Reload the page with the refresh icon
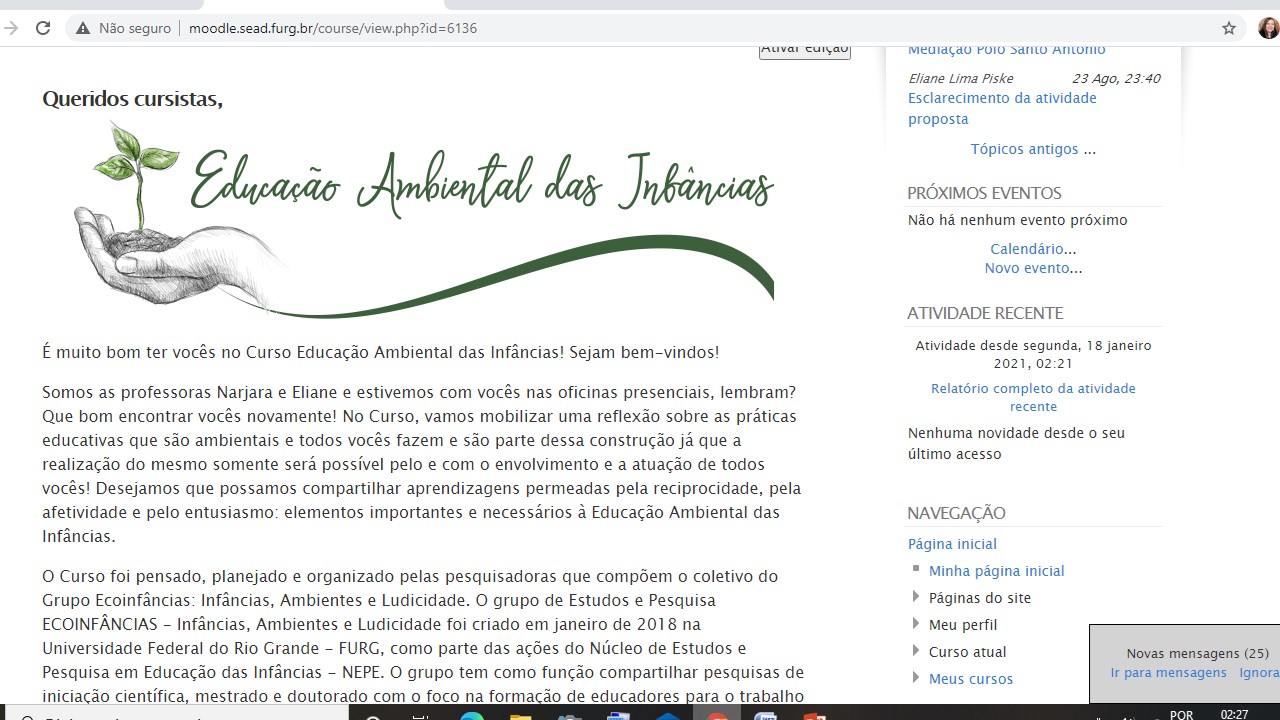This screenshot has width=1280, height=720. pos(43,28)
